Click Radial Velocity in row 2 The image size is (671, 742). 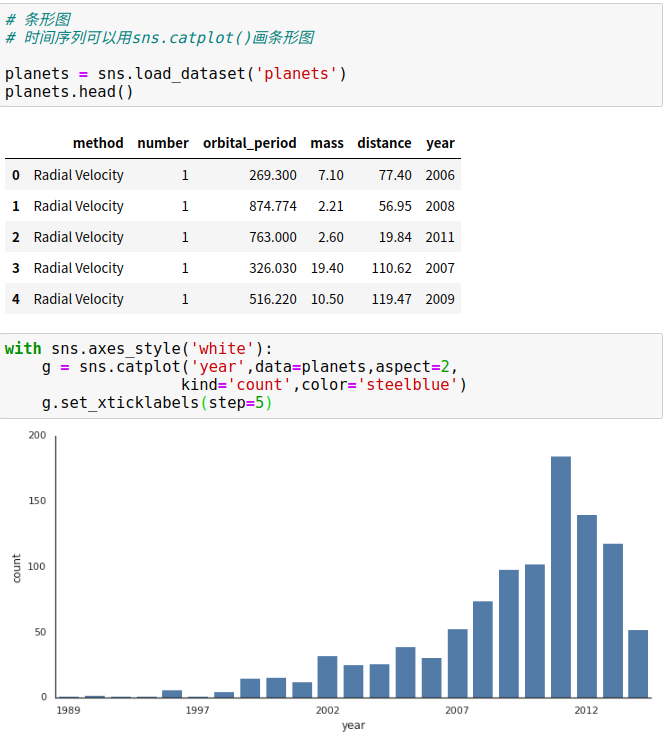pos(79,237)
